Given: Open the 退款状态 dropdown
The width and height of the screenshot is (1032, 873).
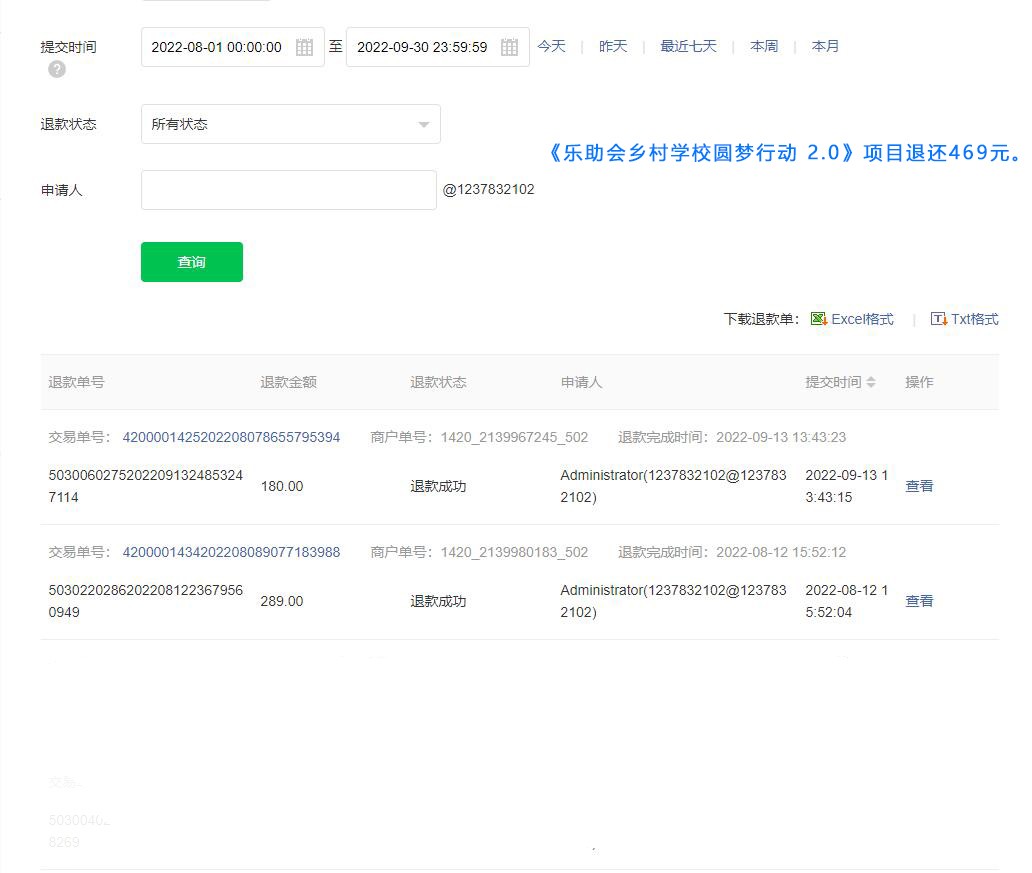Looking at the screenshot, I should (290, 124).
